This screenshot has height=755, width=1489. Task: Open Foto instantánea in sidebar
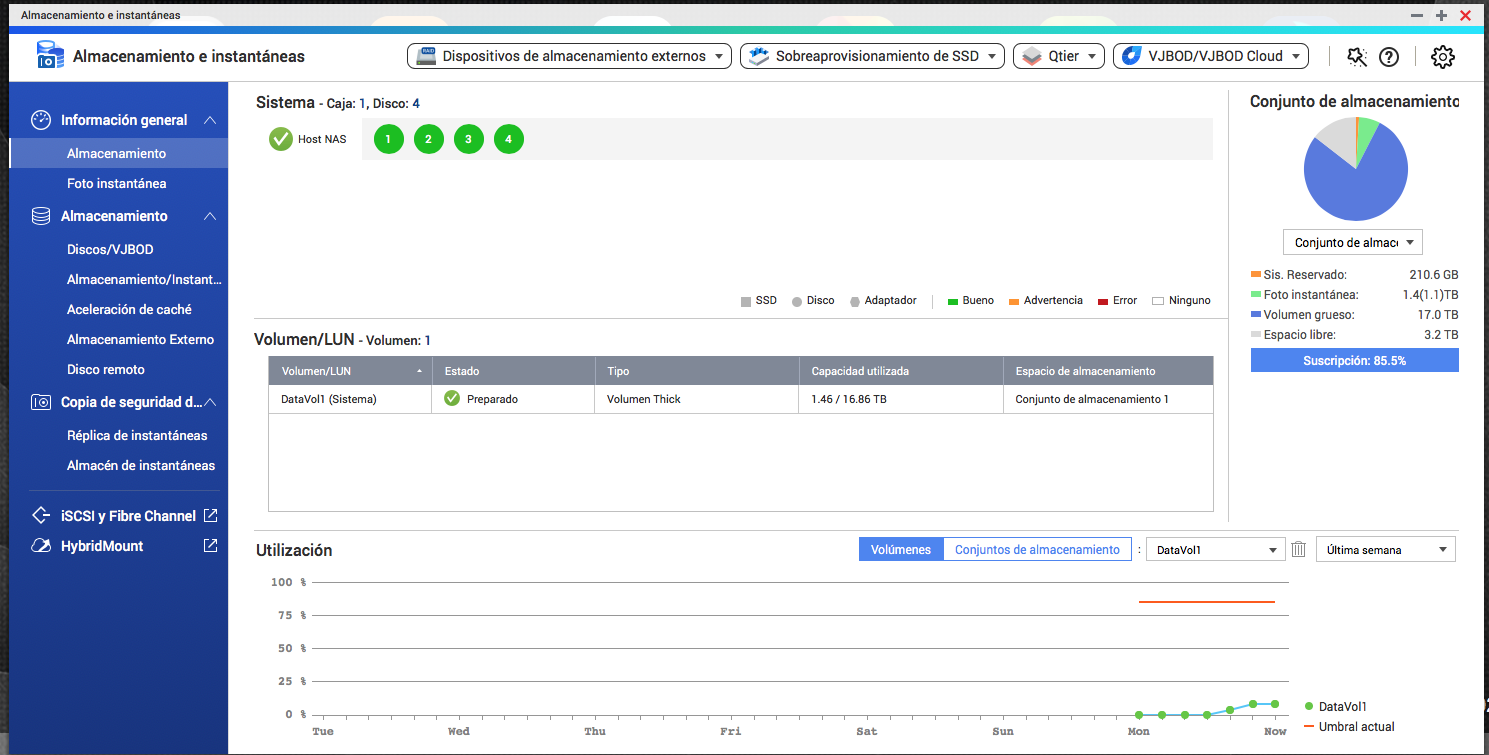click(x=116, y=184)
